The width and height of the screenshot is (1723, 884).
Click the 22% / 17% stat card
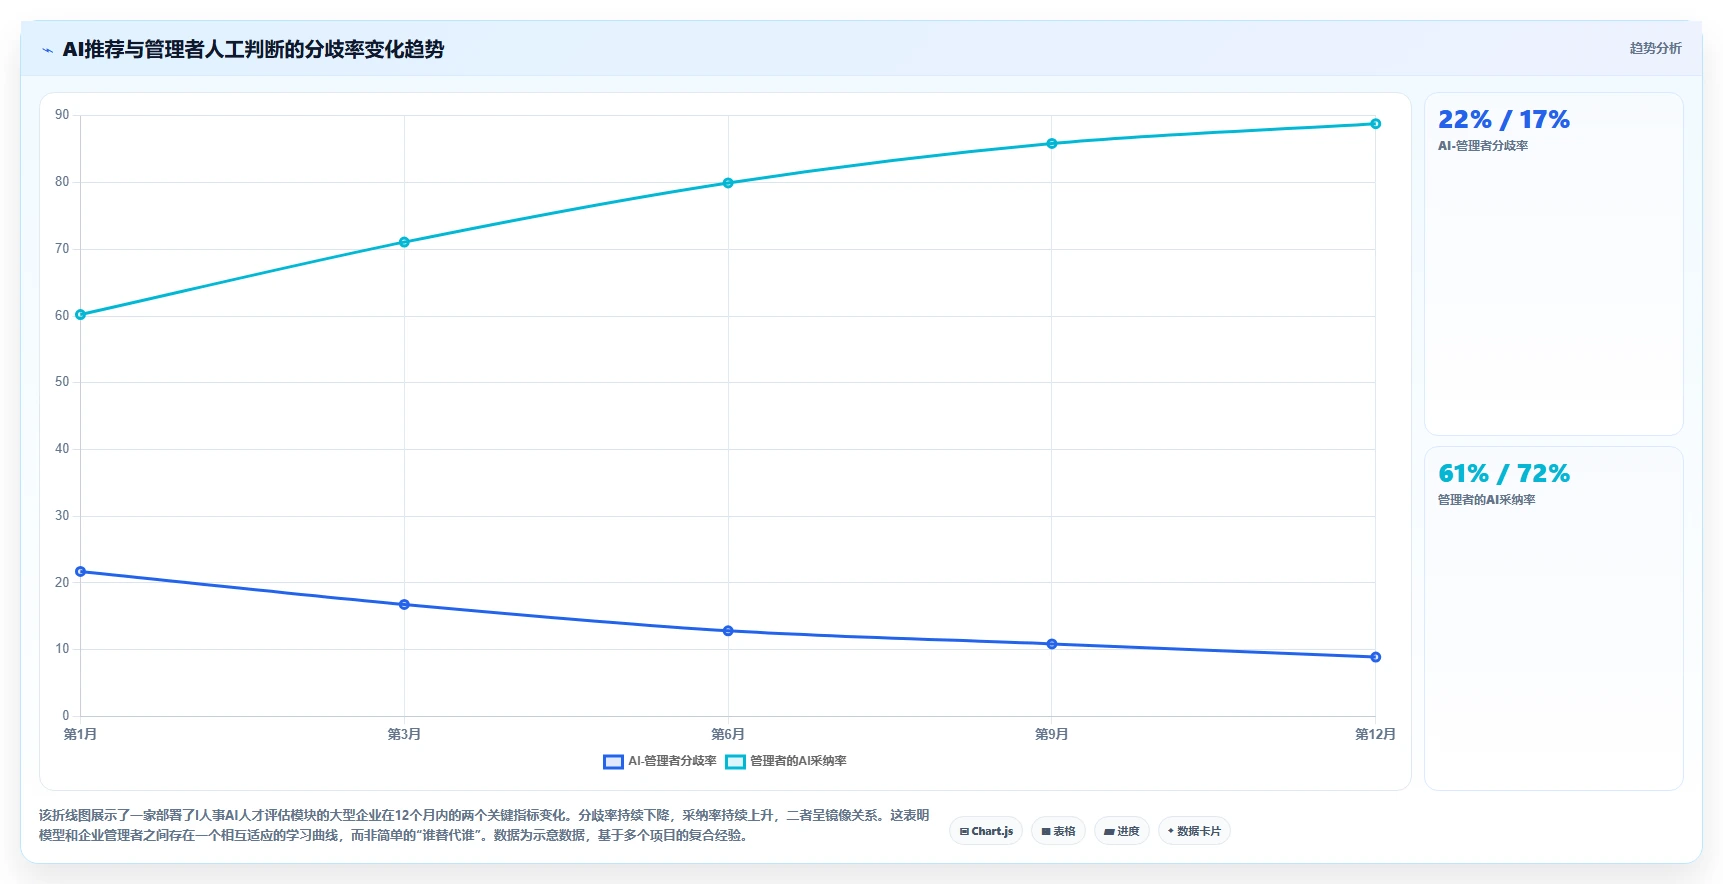click(x=1554, y=264)
